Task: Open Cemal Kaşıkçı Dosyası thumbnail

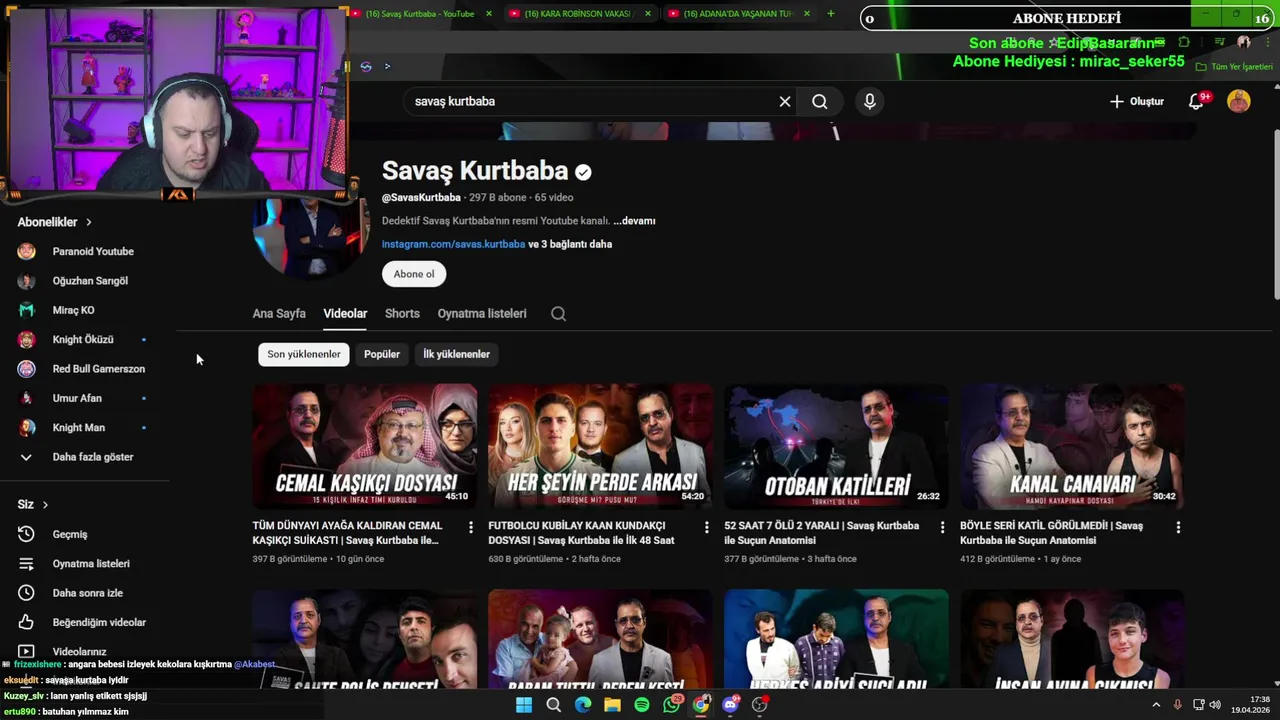Action: coord(365,446)
